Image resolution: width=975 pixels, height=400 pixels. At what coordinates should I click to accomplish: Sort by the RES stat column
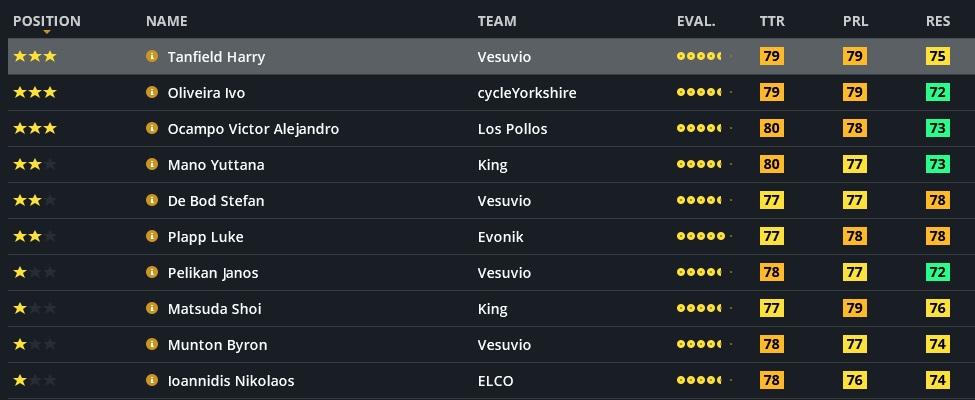(937, 21)
